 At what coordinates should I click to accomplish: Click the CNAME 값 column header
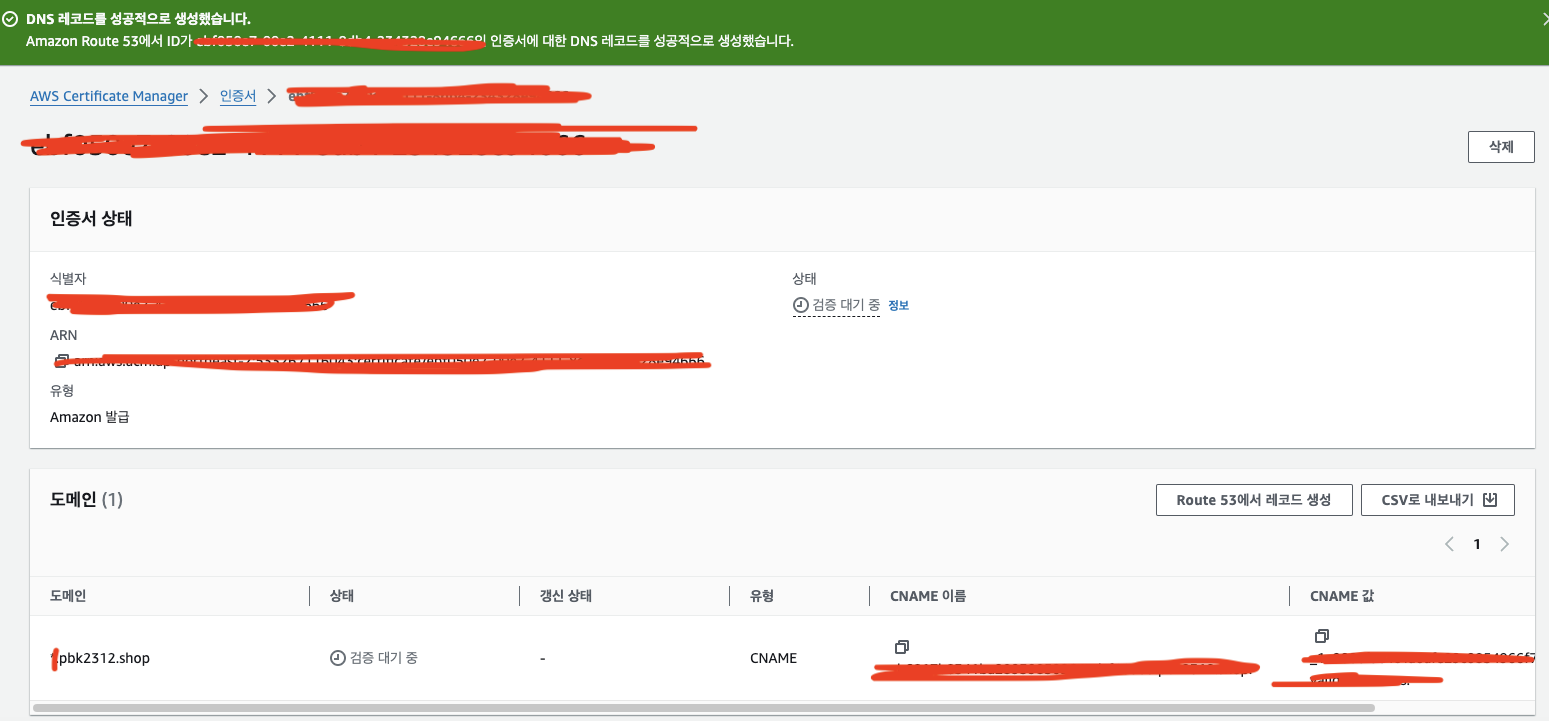(1343, 596)
